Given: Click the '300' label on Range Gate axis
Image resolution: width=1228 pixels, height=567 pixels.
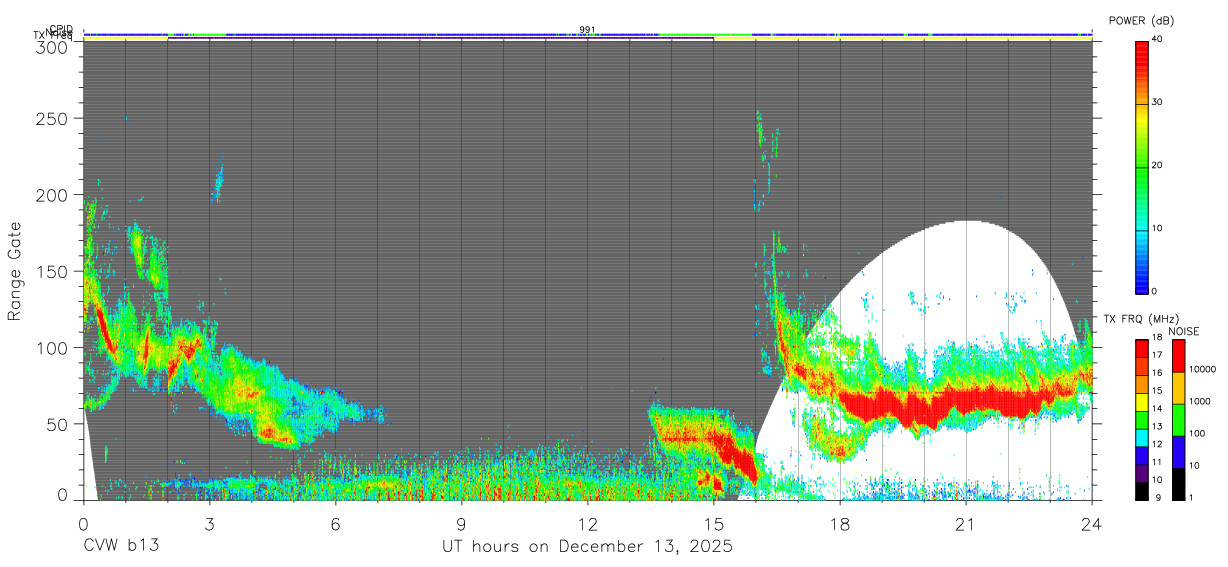Looking at the screenshot, I should 53,46.
